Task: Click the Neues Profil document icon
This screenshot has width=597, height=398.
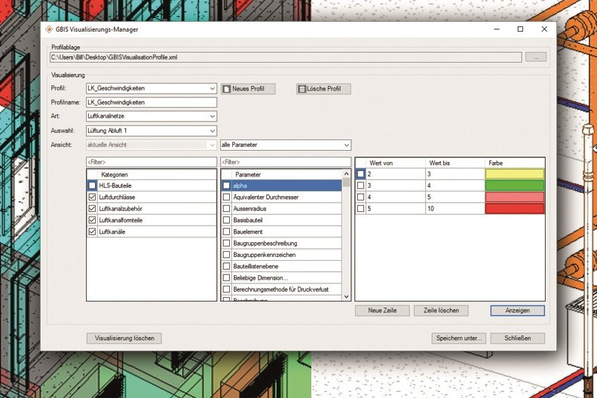Action: point(227,89)
